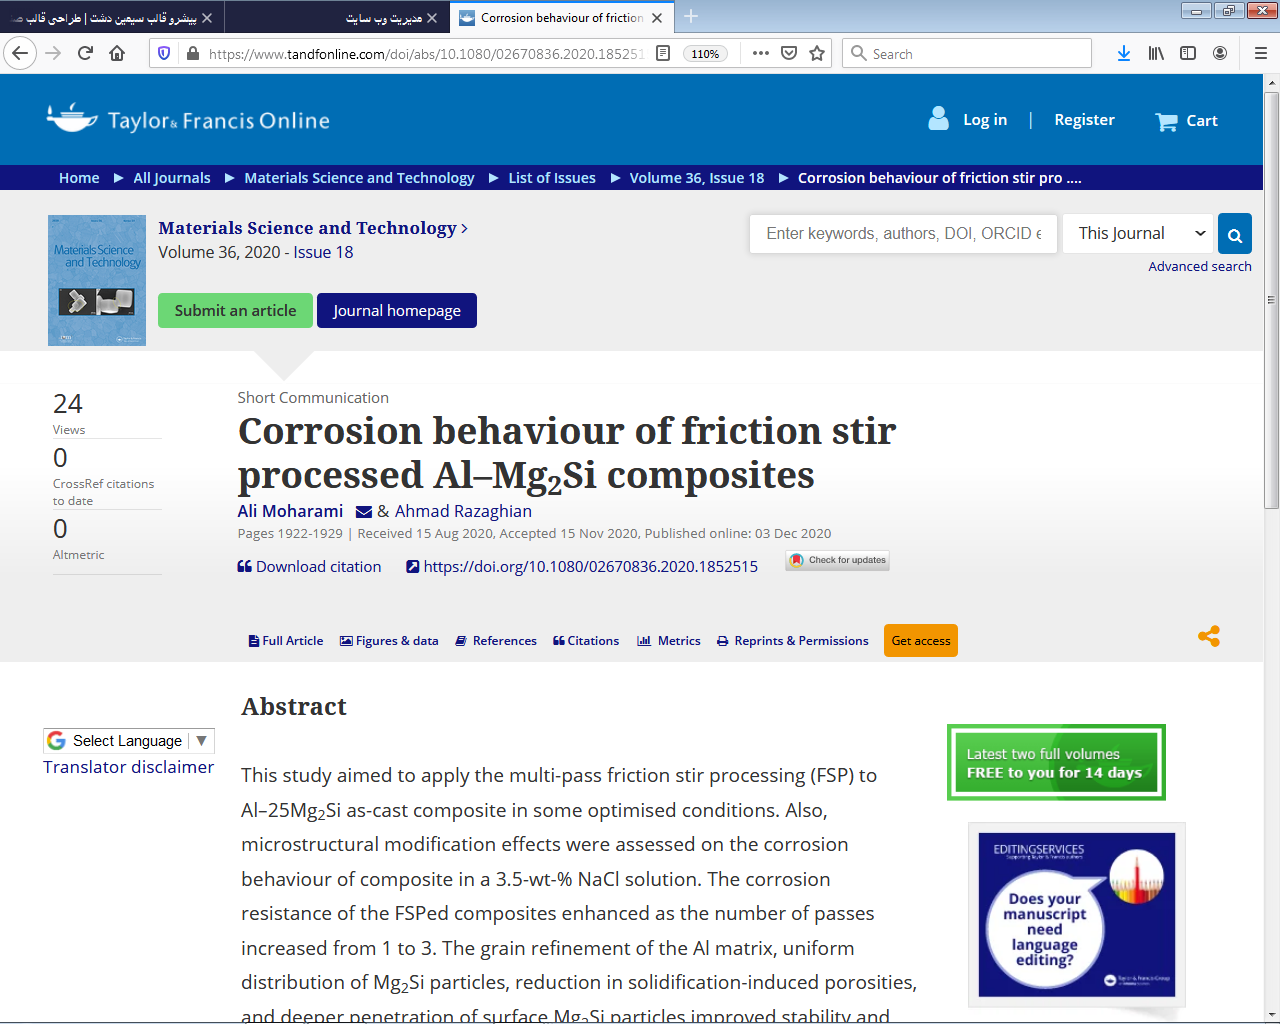Click the 110% zoom level indicator

(x=705, y=54)
